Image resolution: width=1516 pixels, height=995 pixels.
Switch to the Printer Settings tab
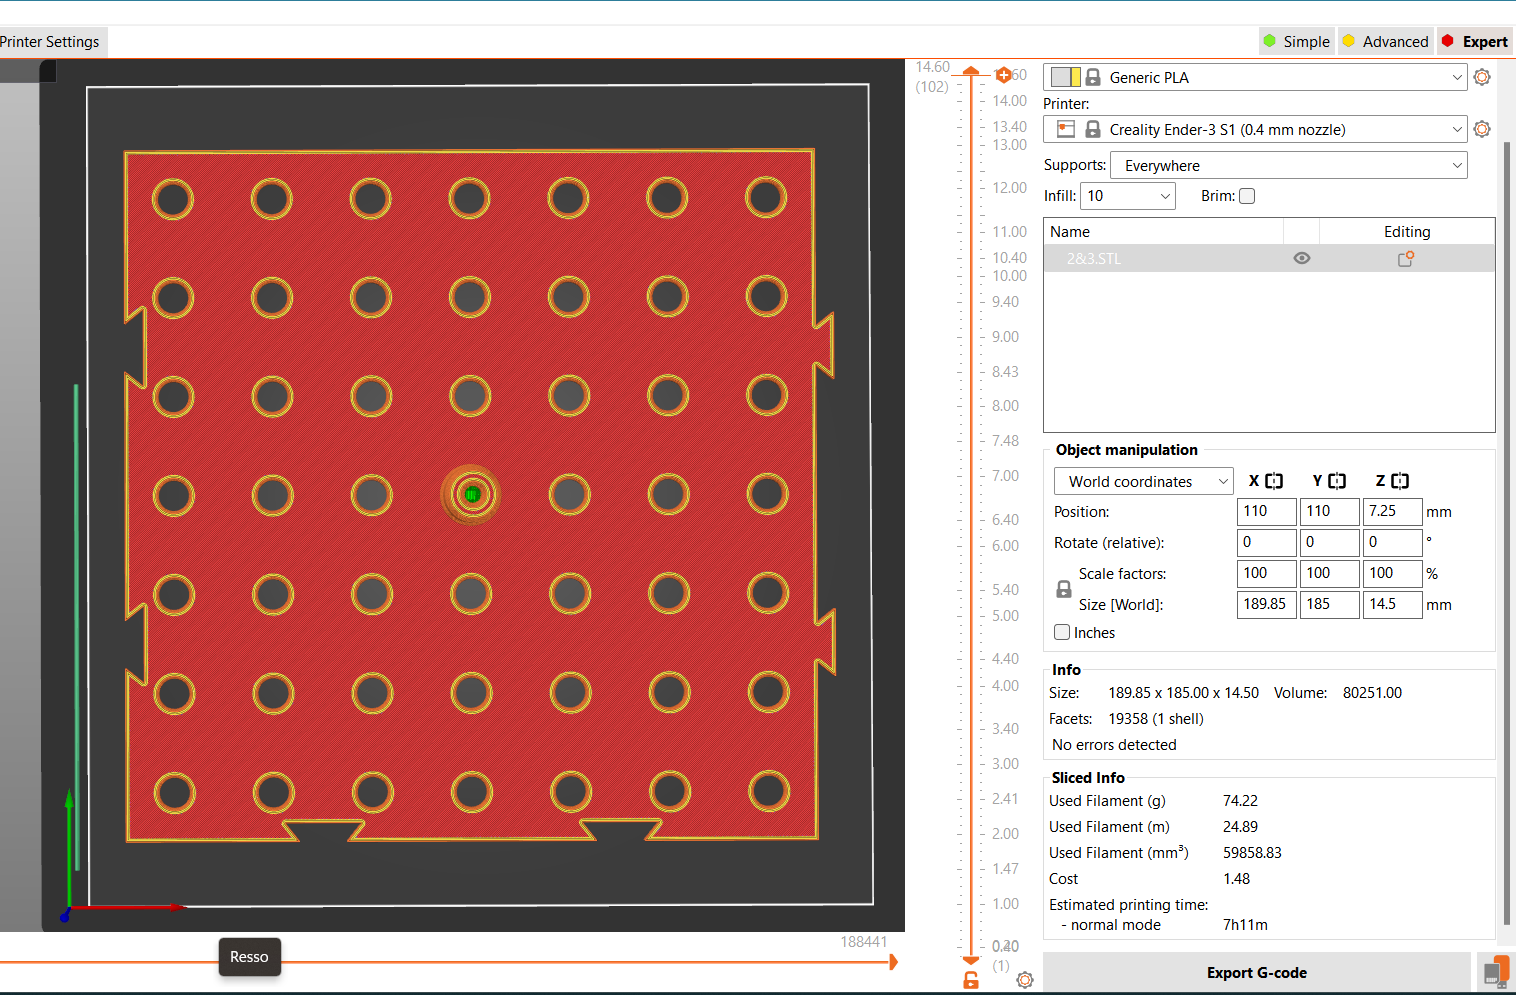point(50,42)
